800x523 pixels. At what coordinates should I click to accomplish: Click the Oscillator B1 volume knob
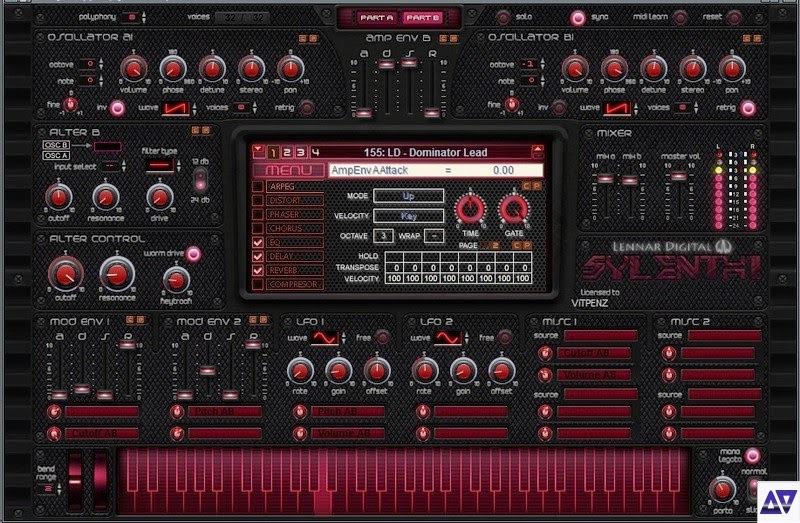click(x=575, y=69)
